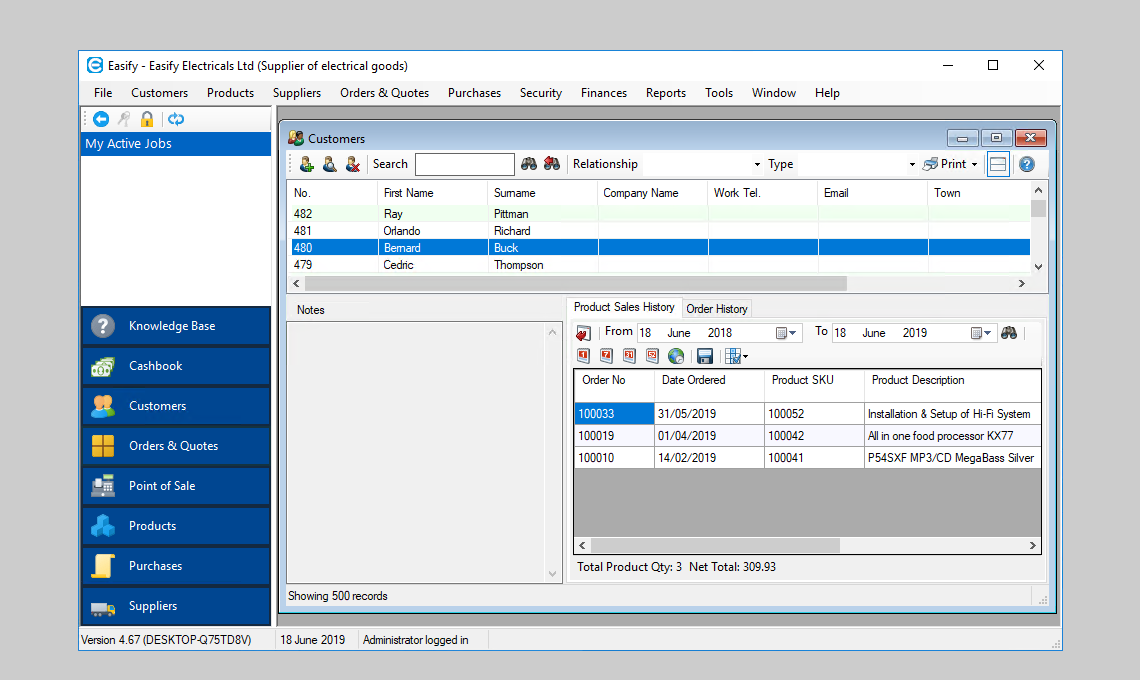Run a customer search with binoculars icon
Image resolution: width=1140 pixels, height=680 pixels.
[529, 163]
